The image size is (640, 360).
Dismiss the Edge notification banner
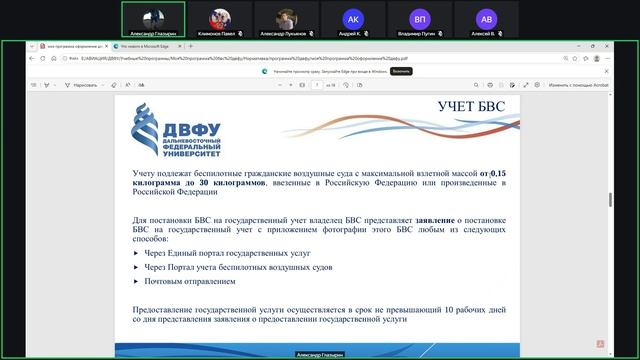click(x=607, y=71)
